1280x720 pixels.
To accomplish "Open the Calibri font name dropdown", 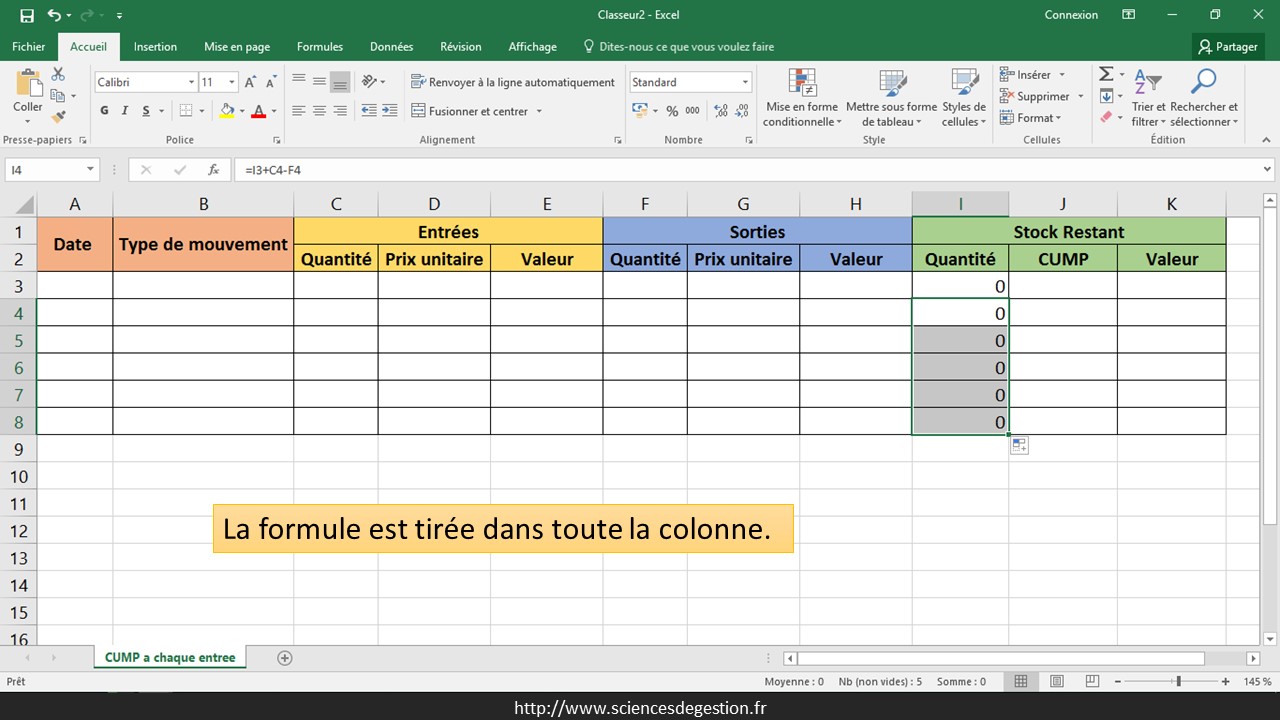I will click(x=191, y=82).
